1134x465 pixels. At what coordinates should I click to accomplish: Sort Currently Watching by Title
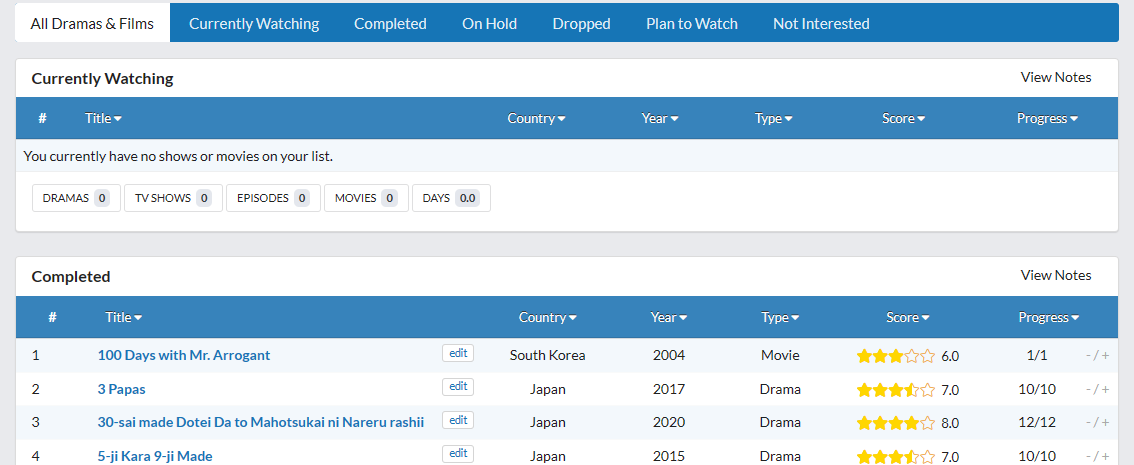coord(103,119)
